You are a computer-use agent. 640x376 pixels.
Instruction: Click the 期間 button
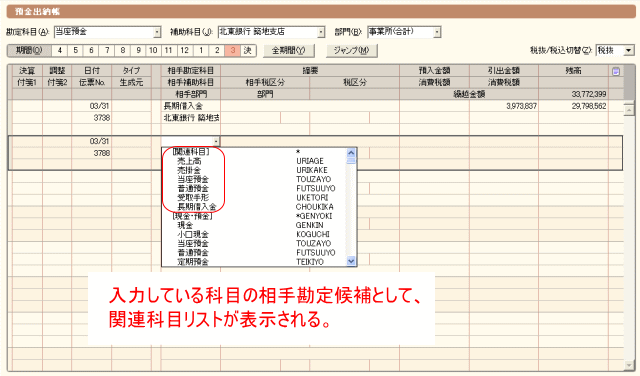29,50
